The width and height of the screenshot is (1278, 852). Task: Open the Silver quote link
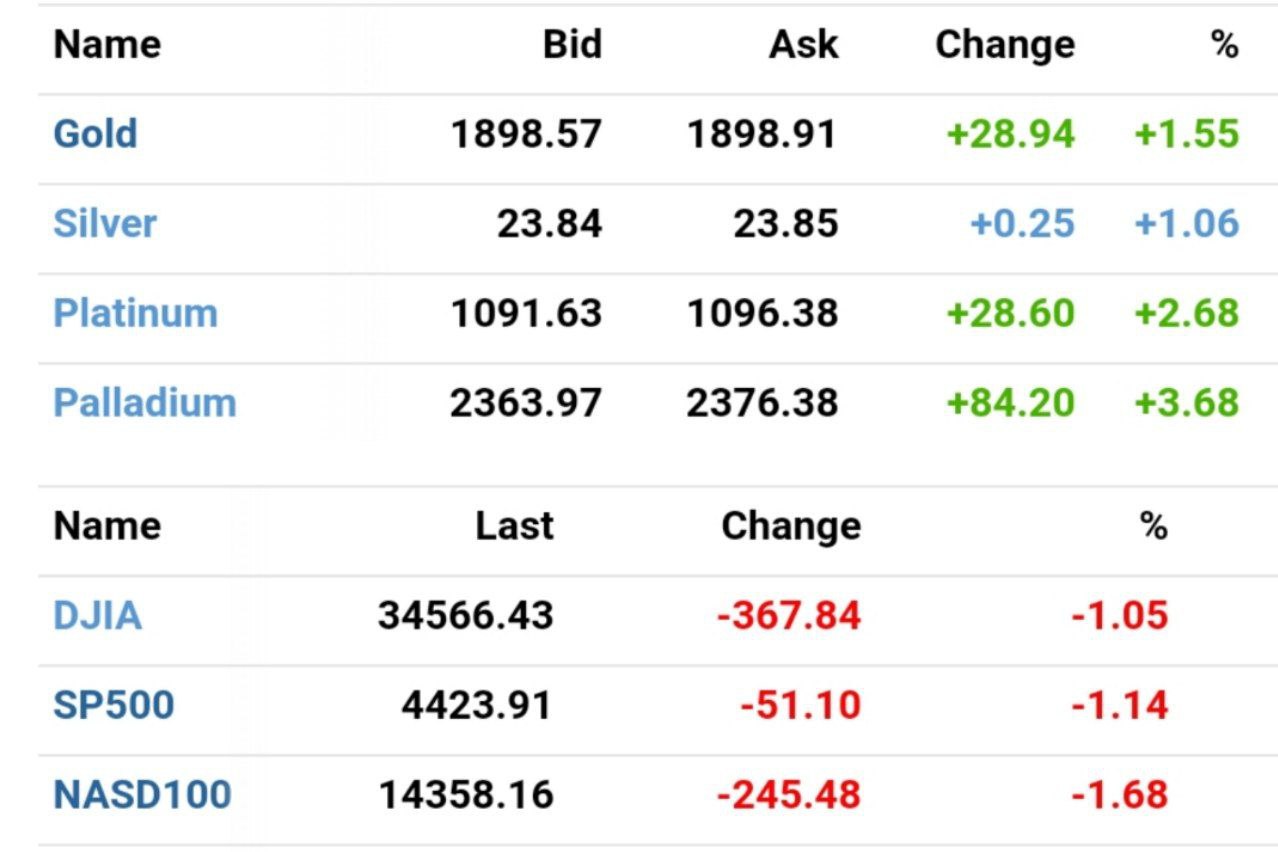click(x=105, y=223)
